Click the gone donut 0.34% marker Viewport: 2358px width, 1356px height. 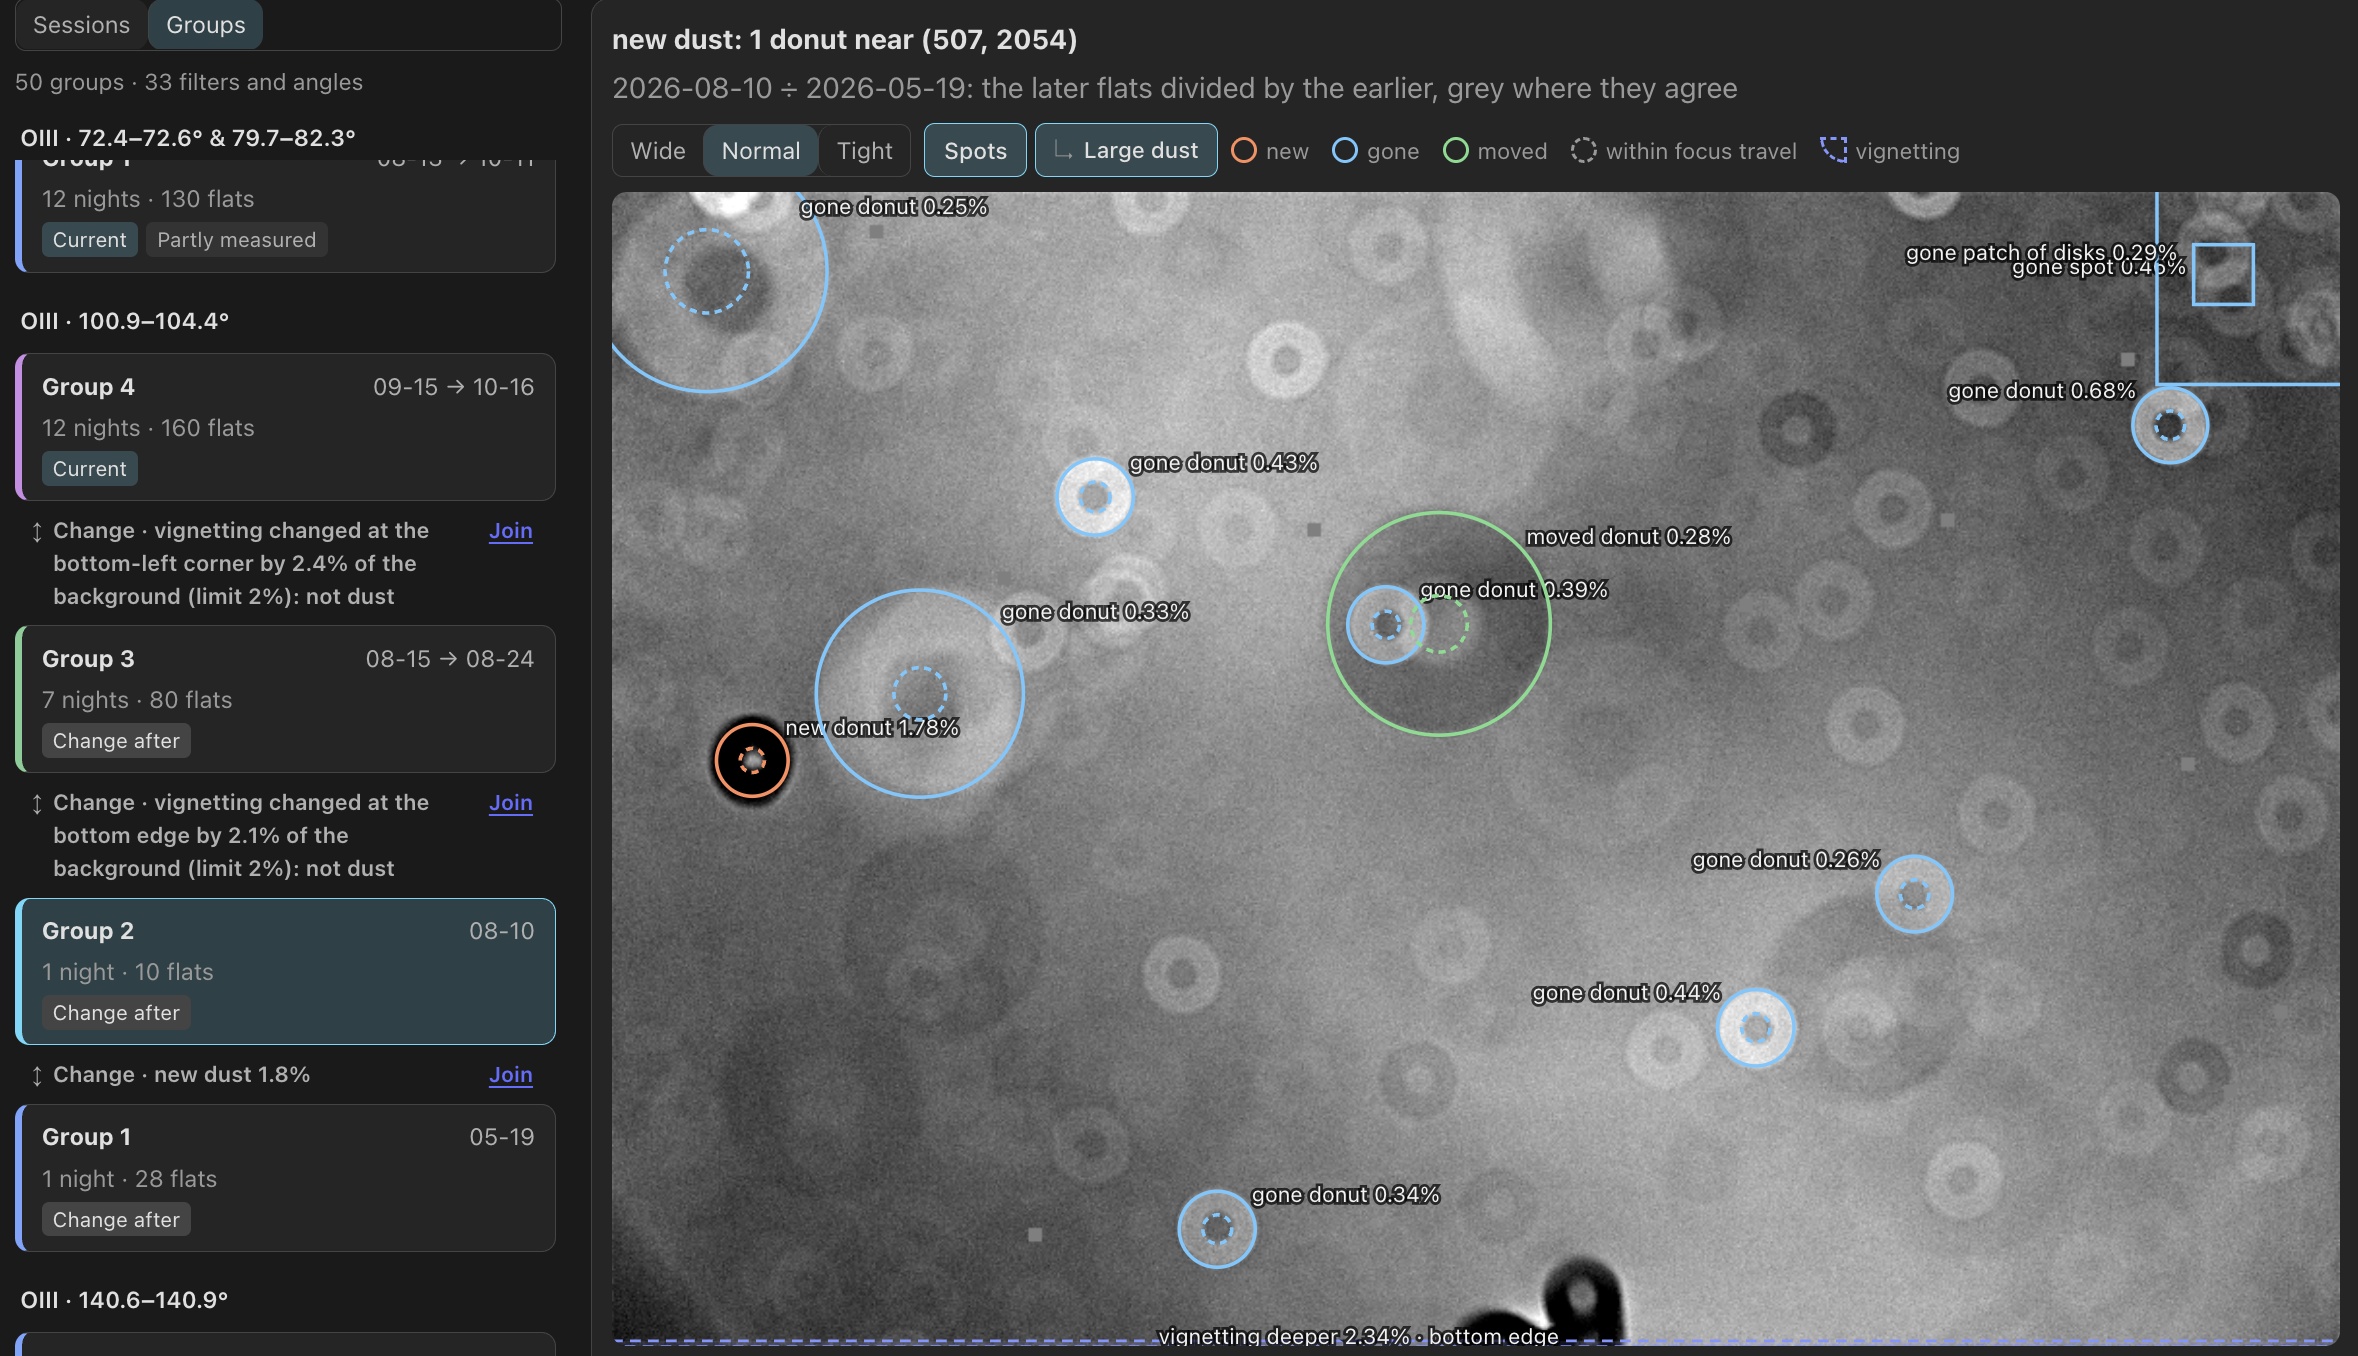click(x=1217, y=1229)
